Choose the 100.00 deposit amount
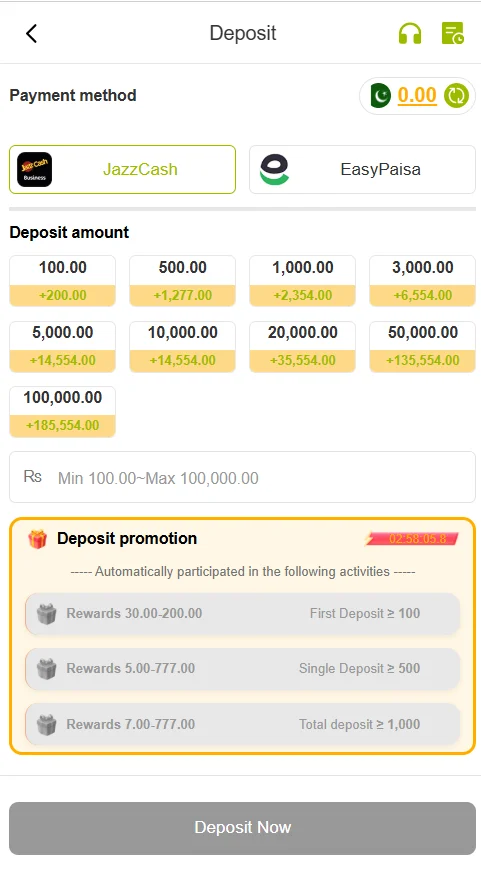This screenshot has width=481, height=870. coord(63,281)
